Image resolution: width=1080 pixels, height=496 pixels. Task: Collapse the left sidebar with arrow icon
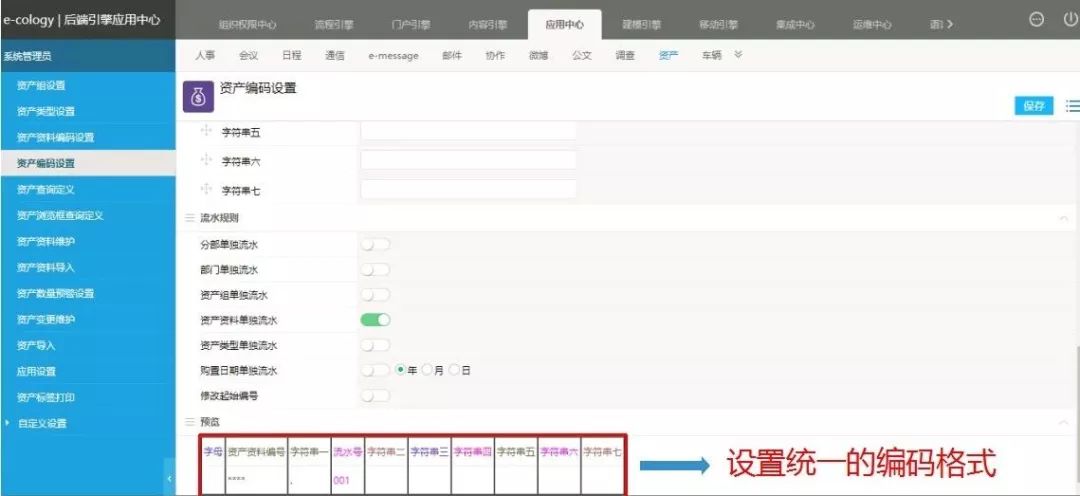tap(168, 480)
